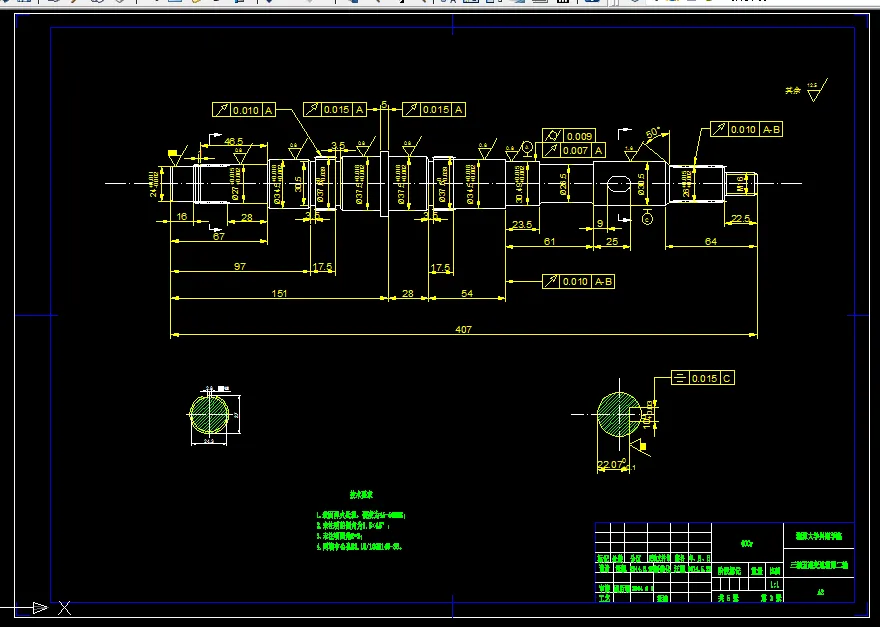Pick the 61 length dimension
Screen dimensions: 880x627
[x=549, y=241]
